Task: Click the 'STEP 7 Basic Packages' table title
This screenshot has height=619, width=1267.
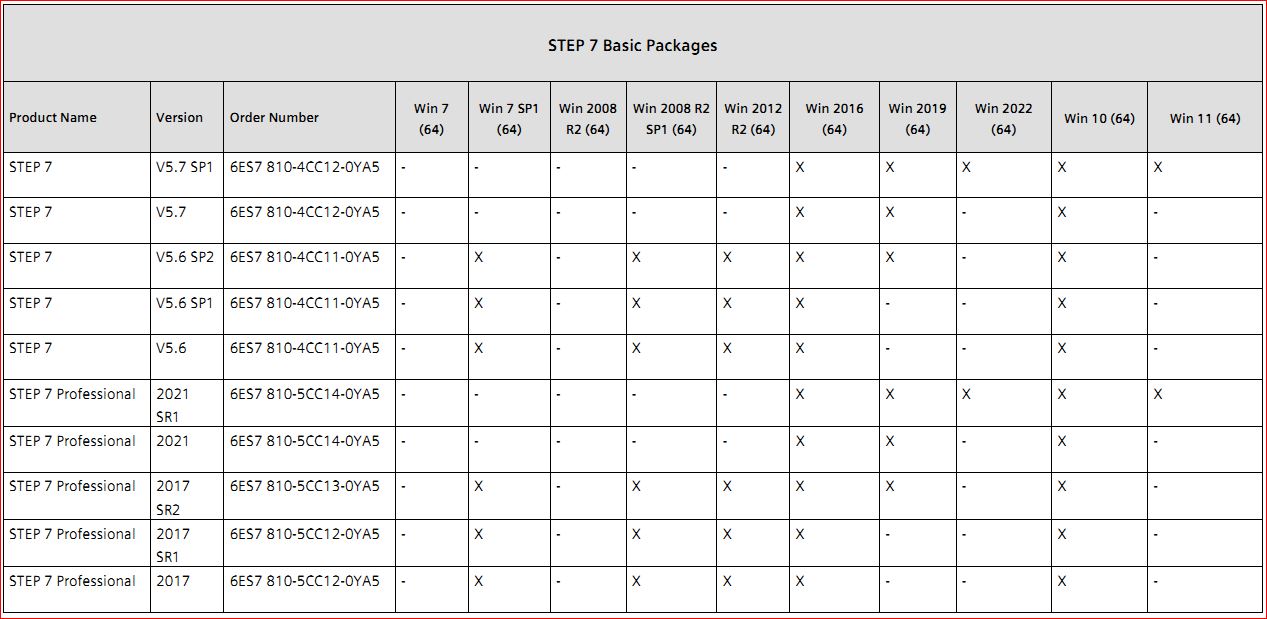Action: click(632, 45)
